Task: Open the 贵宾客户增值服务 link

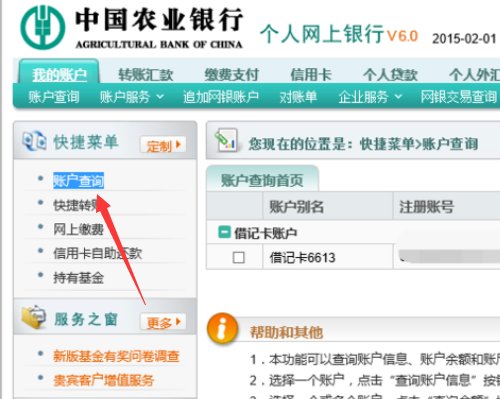Action: [x=104, y=380]
